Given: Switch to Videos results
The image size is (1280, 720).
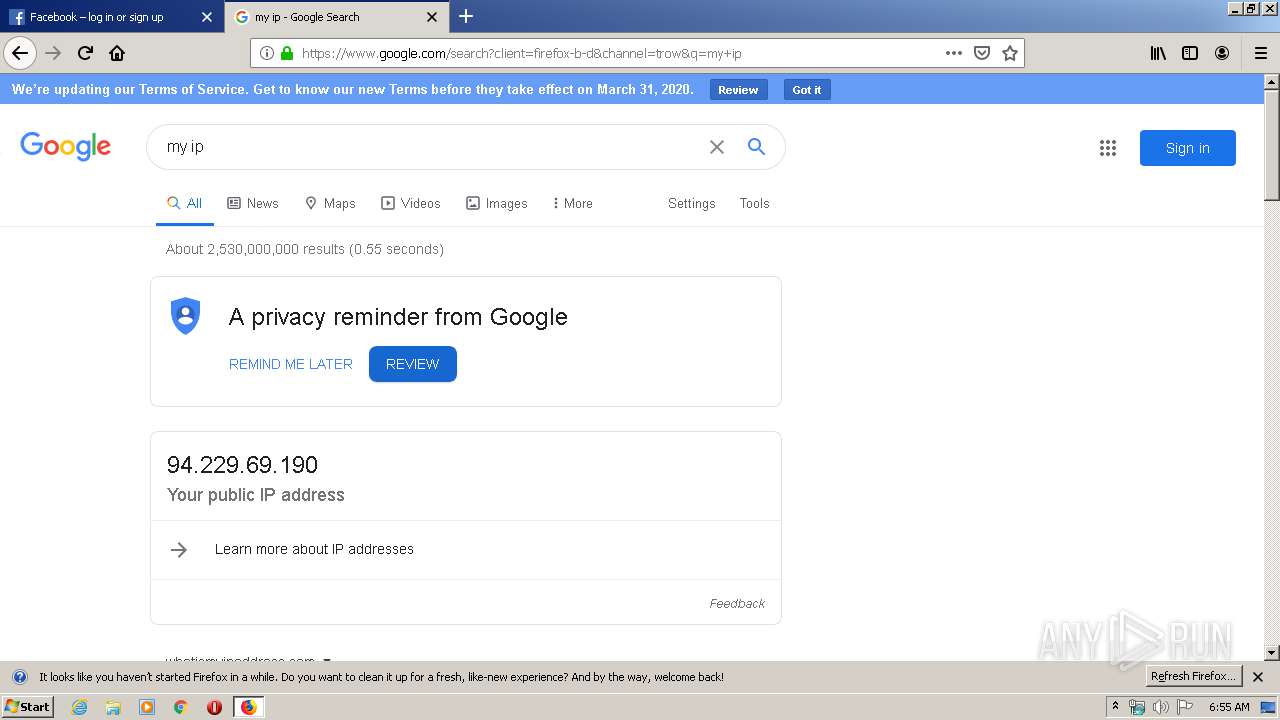Looking at the screenshot, I should tap(411, 203).
